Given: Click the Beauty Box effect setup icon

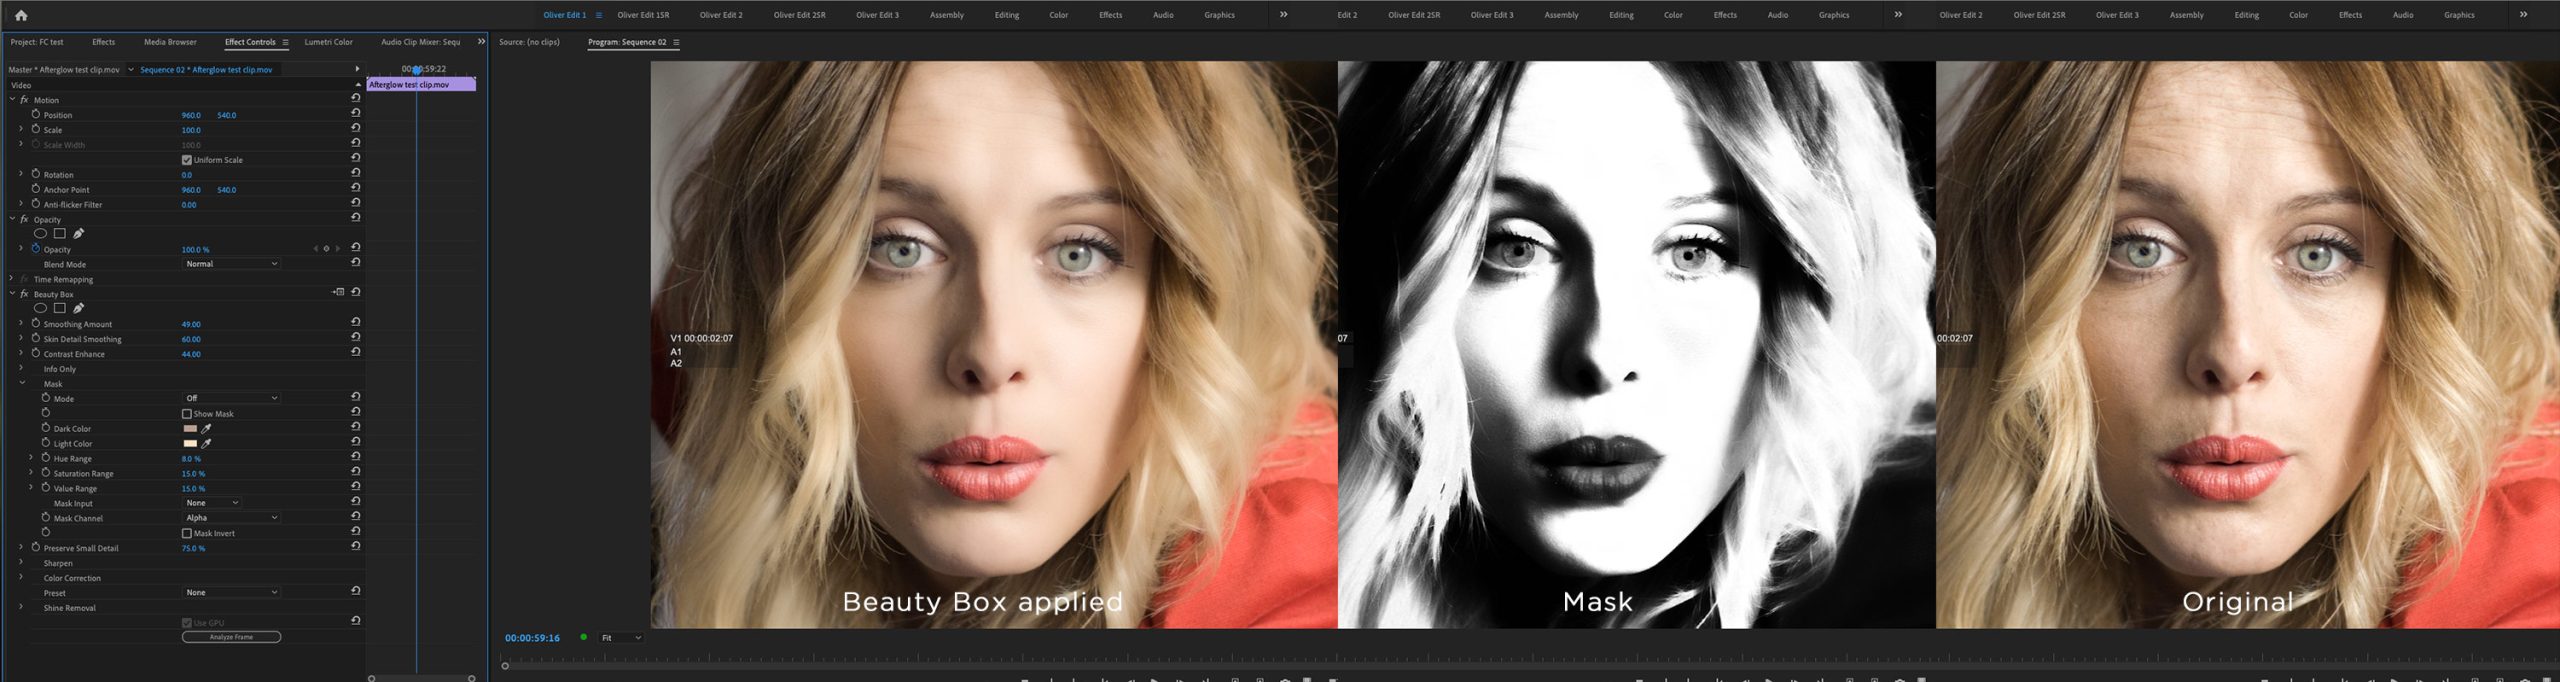Looking at the screenshot, I should coord(339,293).
